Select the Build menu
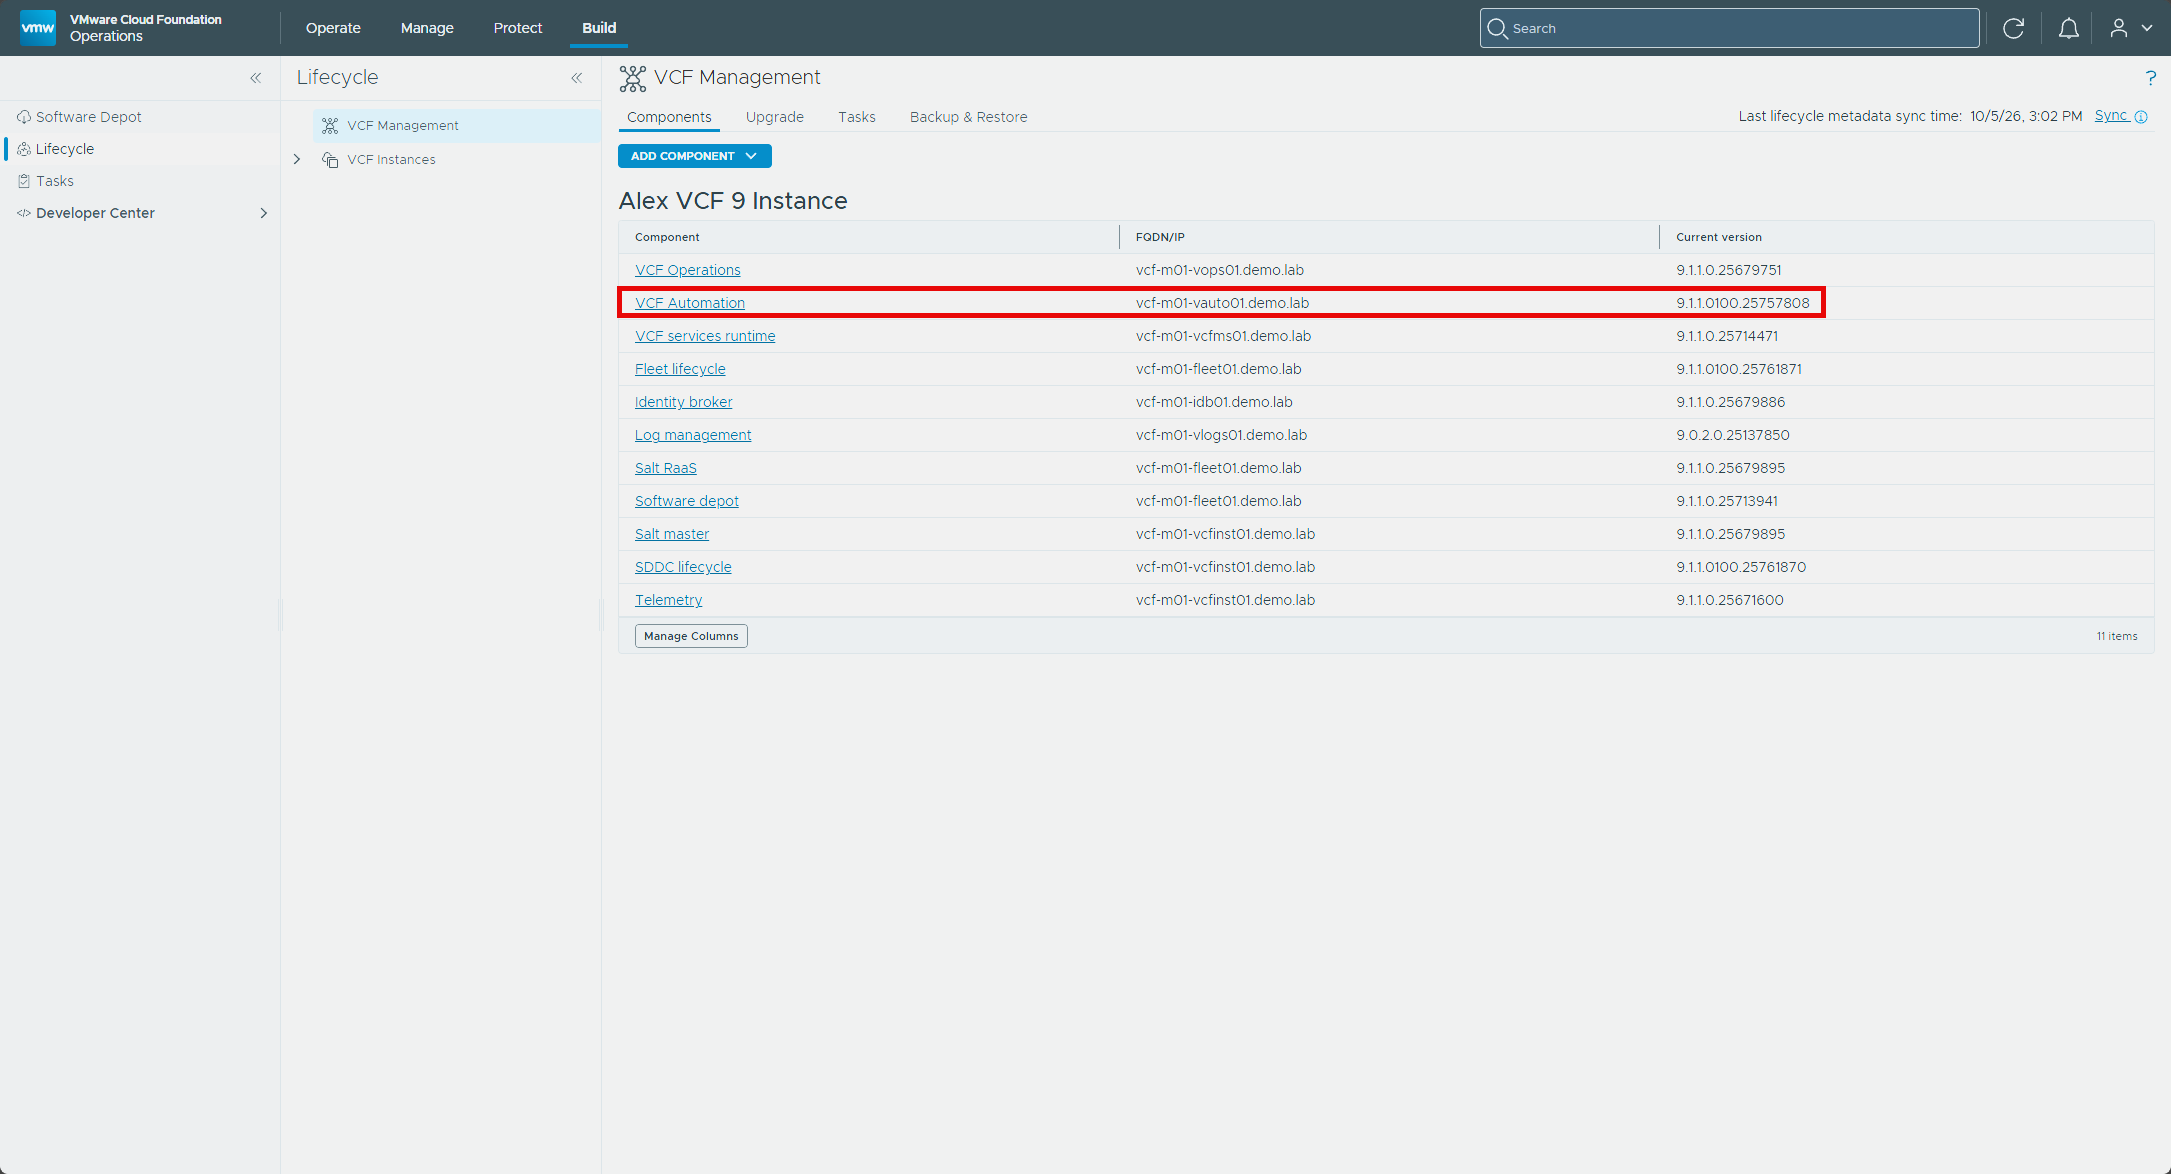 (599, 28)
